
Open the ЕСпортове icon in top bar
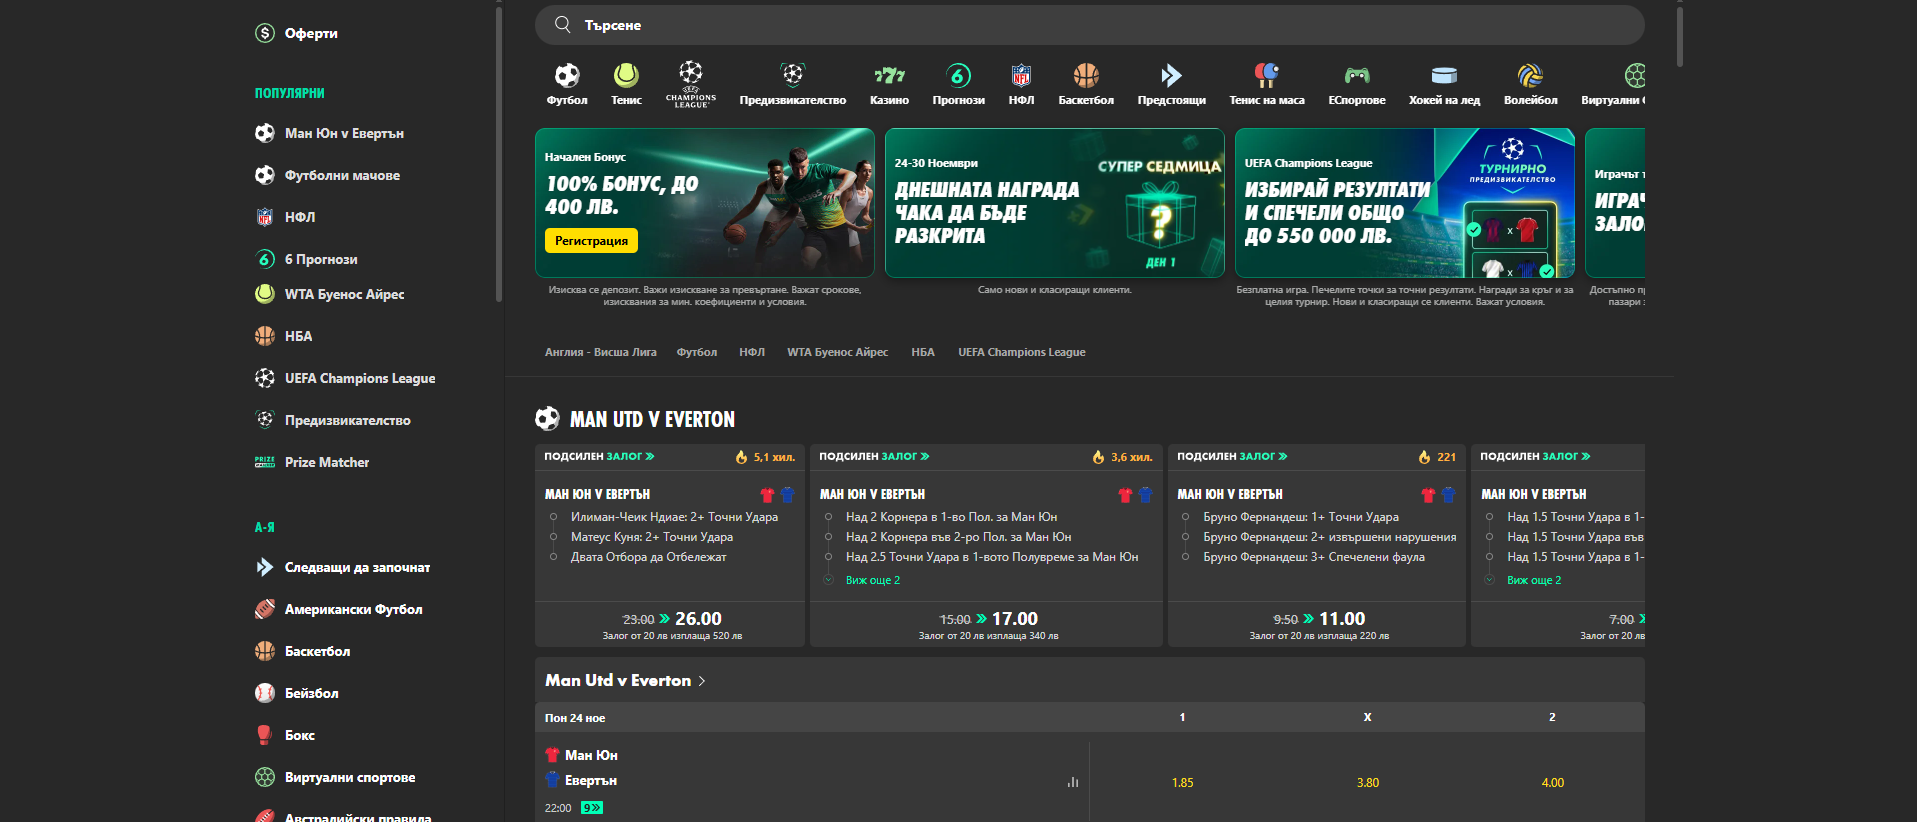(x=1357, y=84)
